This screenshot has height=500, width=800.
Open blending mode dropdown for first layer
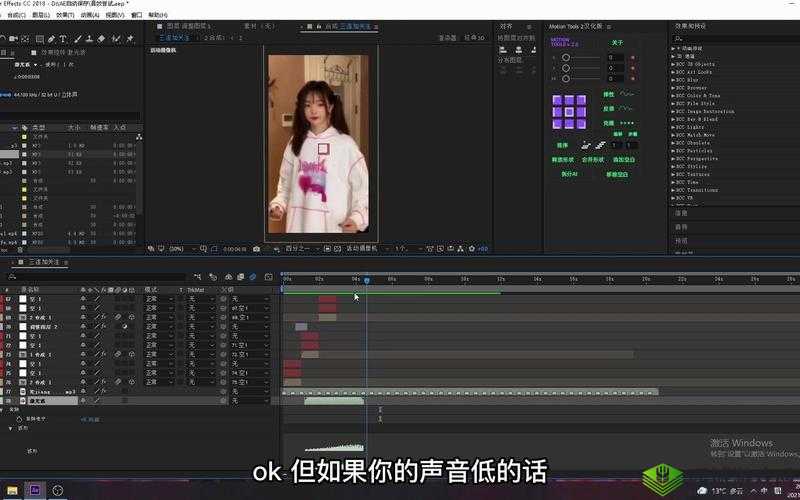click(x=155, y=299)
